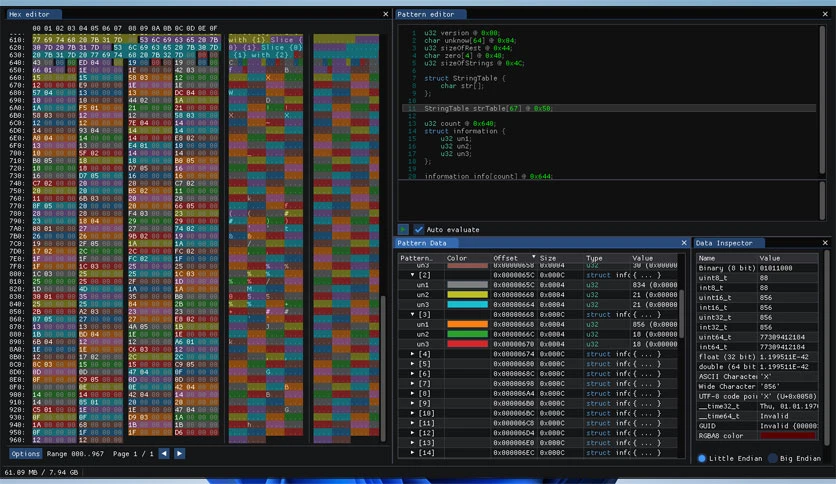Screen dimensions: 836x484
Task: Click the Pattern Data vertical scrollbar
Action: pyautogui.click(x=682, y=314)
